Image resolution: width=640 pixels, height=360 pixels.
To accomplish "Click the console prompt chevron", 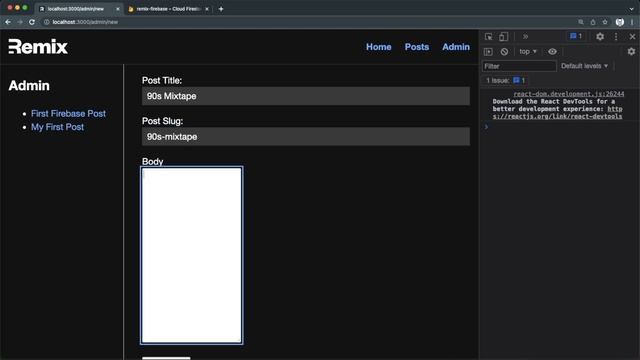I will coord(487,127).
